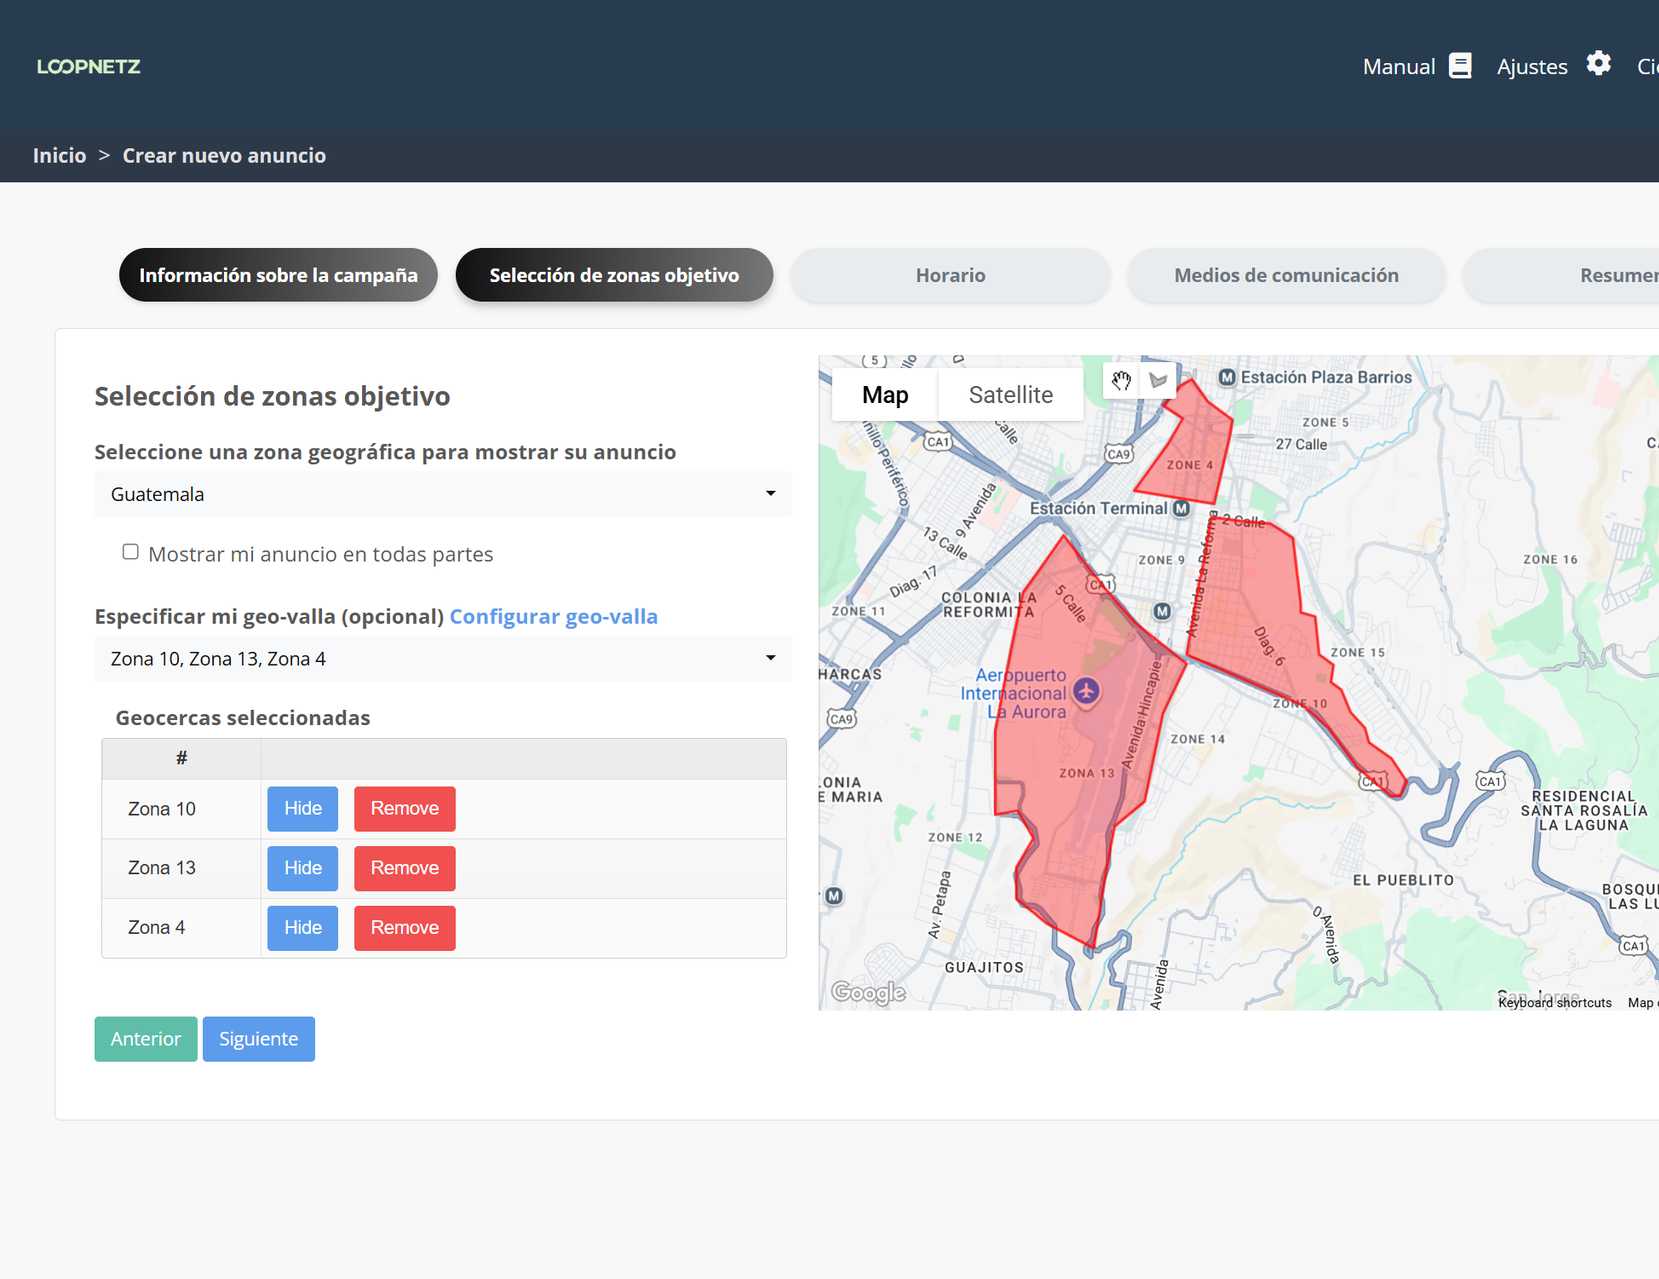Viewport: 1659px width, 1279px height.
Task: Go to the Horario step tab
Action: [950, 275]
